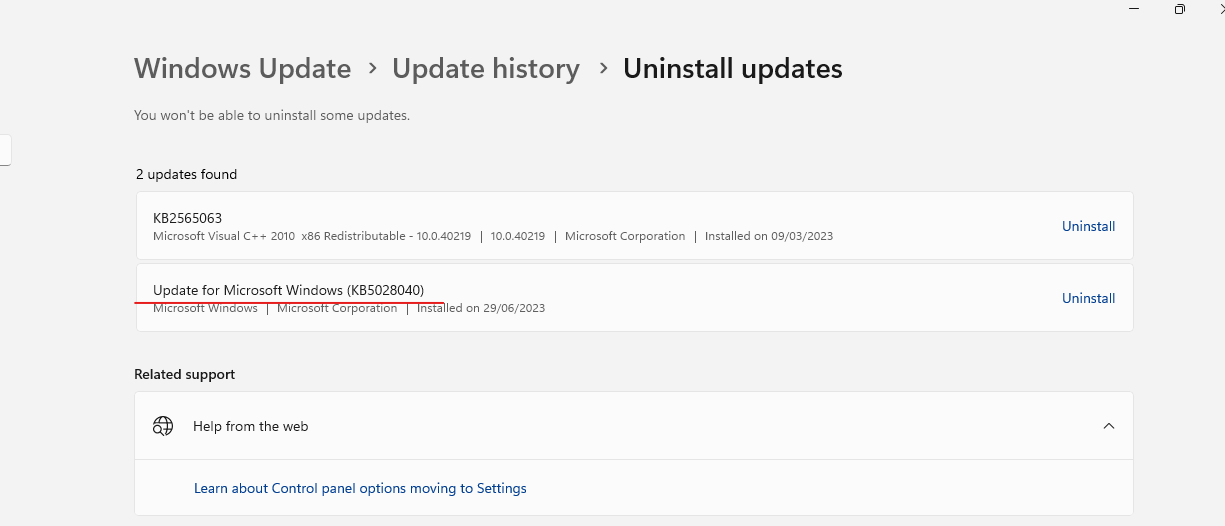Uninstall Update for Microsoft Windows (KB5028040)

click(1088, 298)
